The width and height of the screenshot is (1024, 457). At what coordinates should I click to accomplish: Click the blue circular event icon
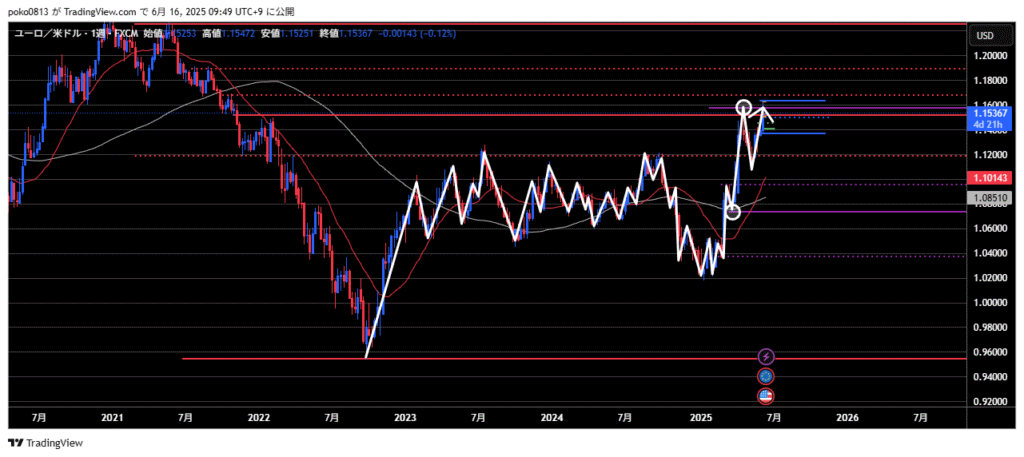pyautogui.click(x=766, y=376)
